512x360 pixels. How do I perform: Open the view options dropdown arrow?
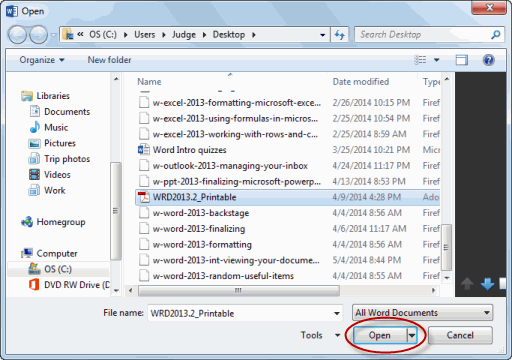click(436, 60)
